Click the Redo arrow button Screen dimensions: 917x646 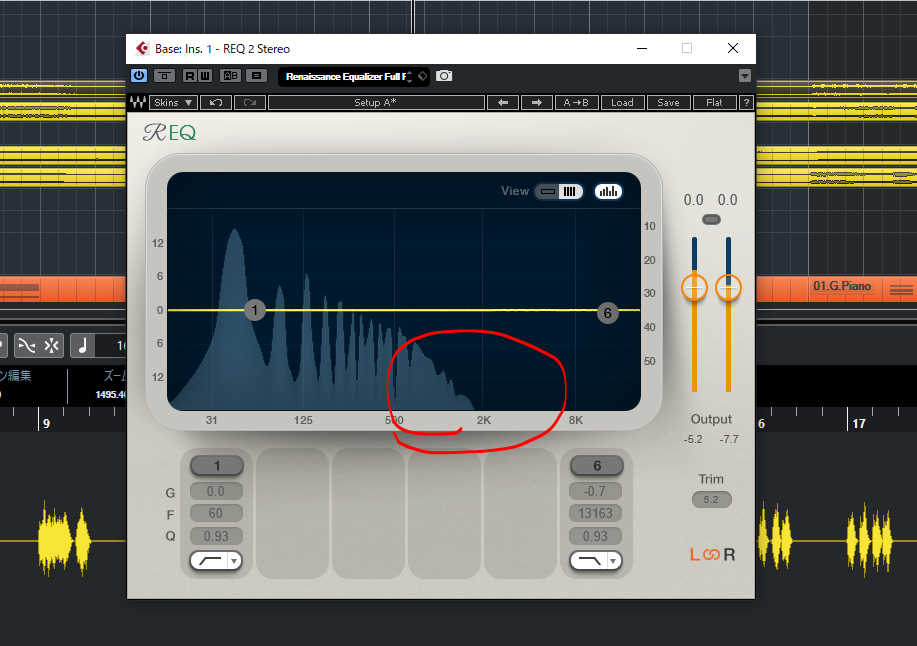click(x=250, y=102)
